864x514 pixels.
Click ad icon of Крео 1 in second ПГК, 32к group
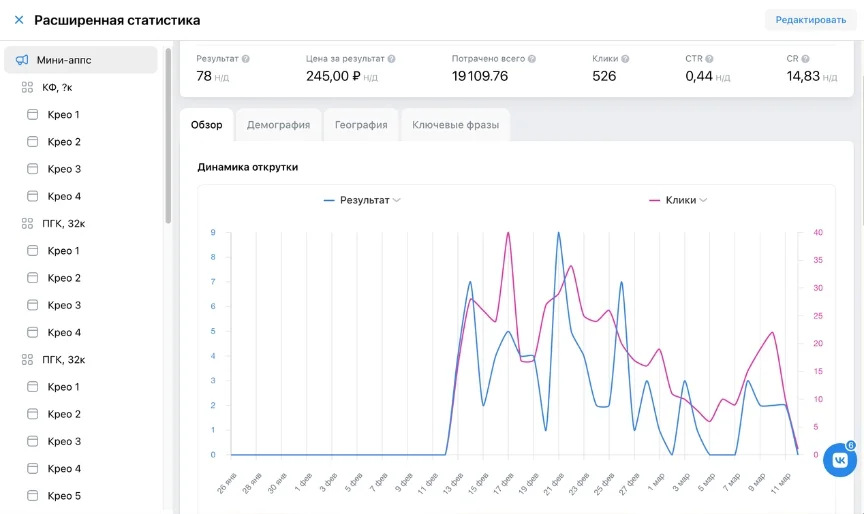(x=33, y=387)
